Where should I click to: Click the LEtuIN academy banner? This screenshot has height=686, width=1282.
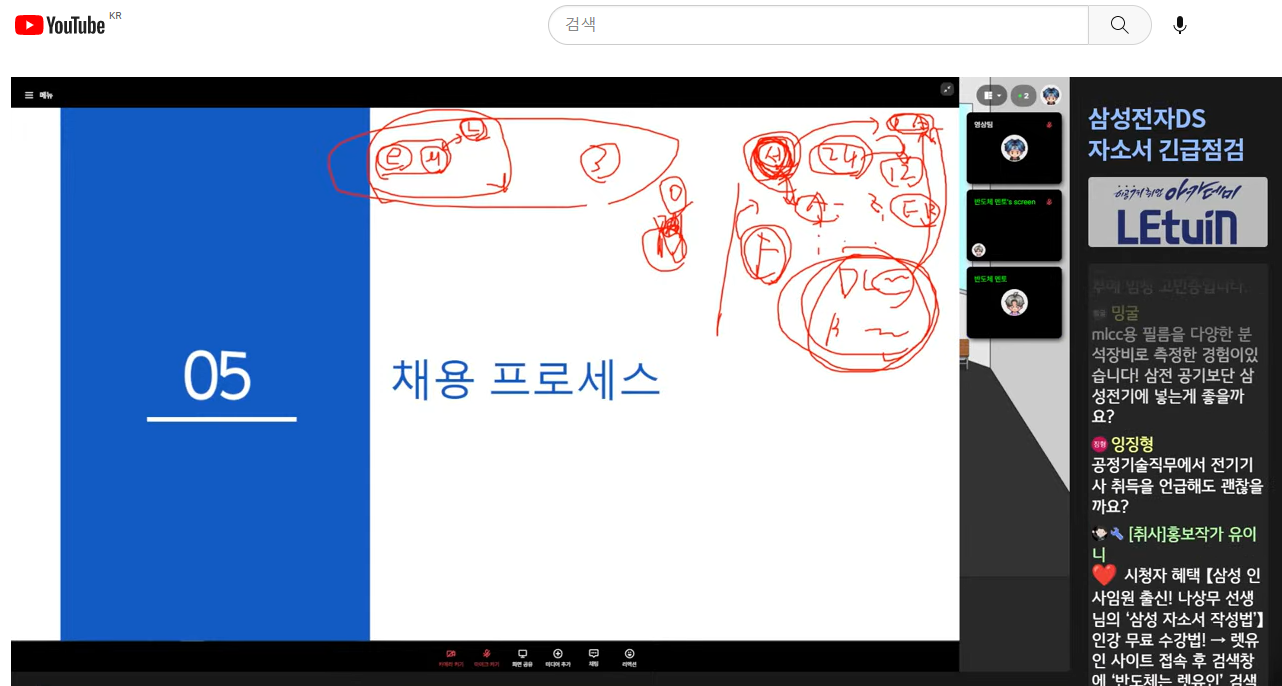pyautogui.click(x=1177, y=212)
